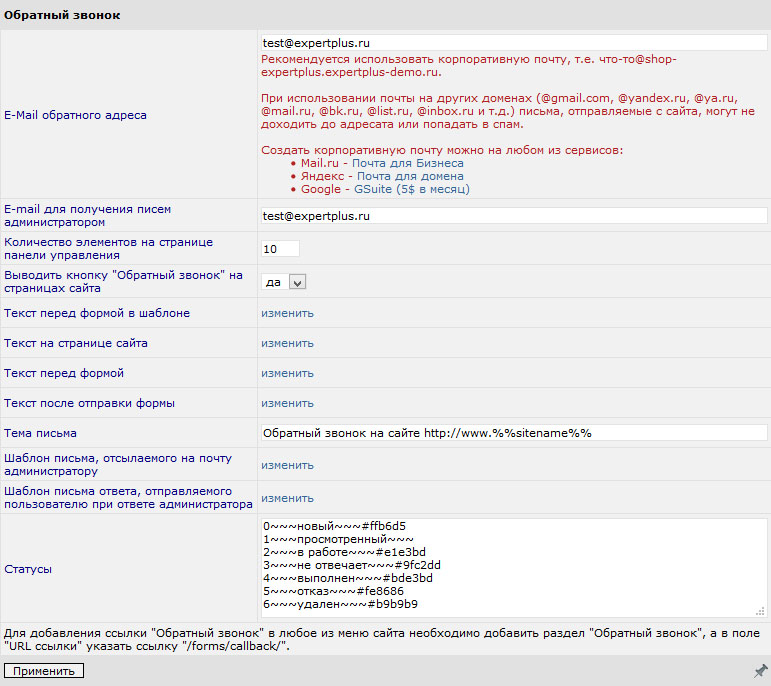Click status line "3~~~не отвечает~~~#9fc2dd"

pyautogui.click(x=352, y=565)
